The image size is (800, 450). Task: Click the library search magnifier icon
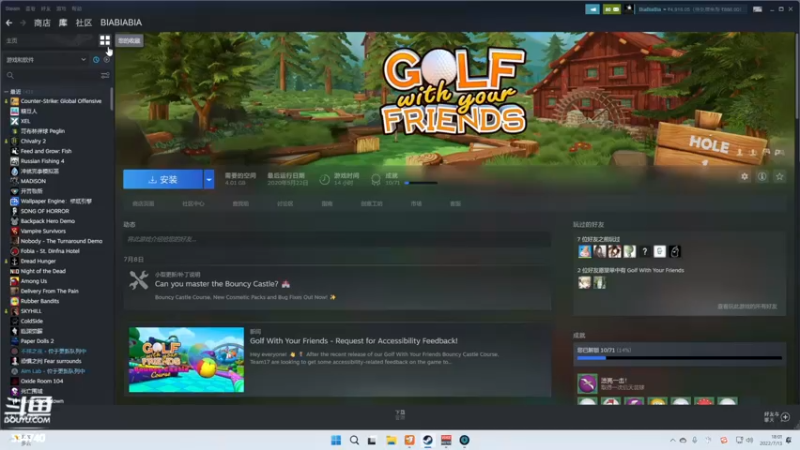click(x=10, y=76)
